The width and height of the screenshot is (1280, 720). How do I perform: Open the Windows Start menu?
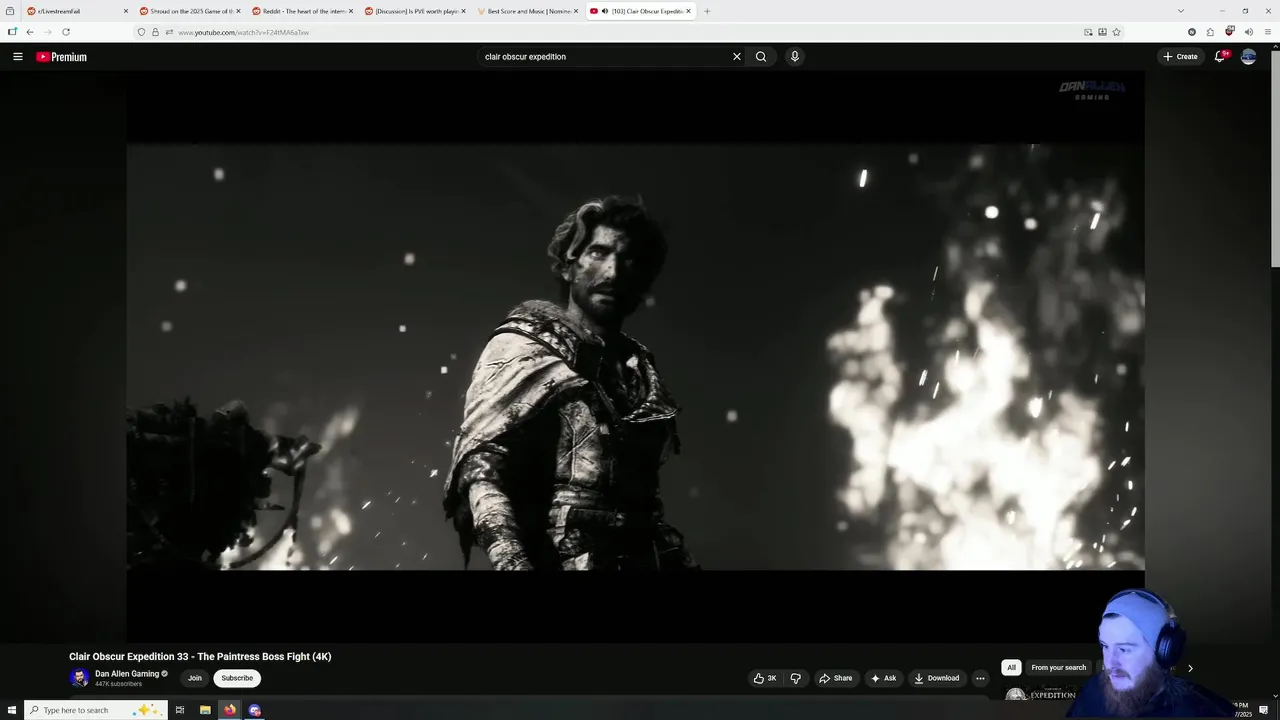coord(12,710)
